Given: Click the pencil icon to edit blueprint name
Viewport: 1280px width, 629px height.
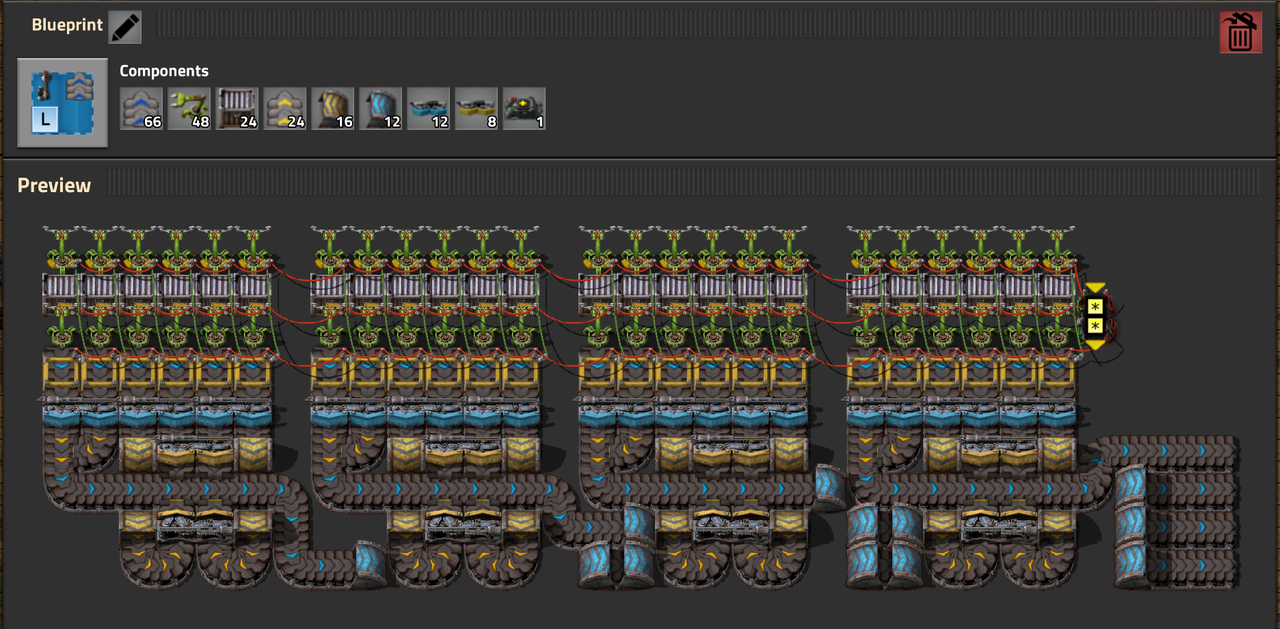Looking at the screenshot, I should (x=125, y=27).
